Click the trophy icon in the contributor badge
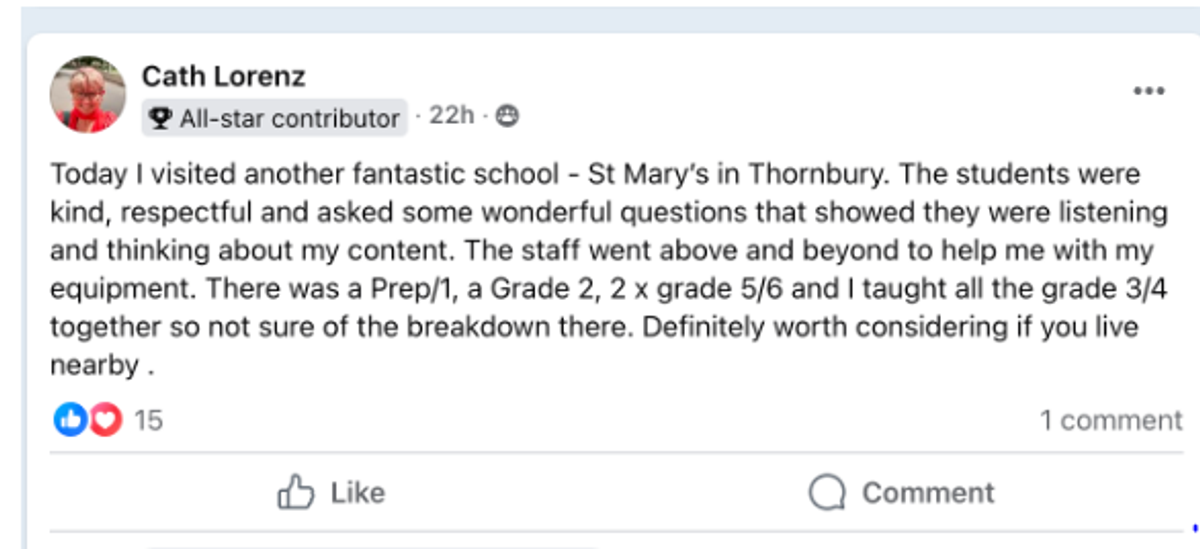The image size is (1200, 549). tap(160, 118)
